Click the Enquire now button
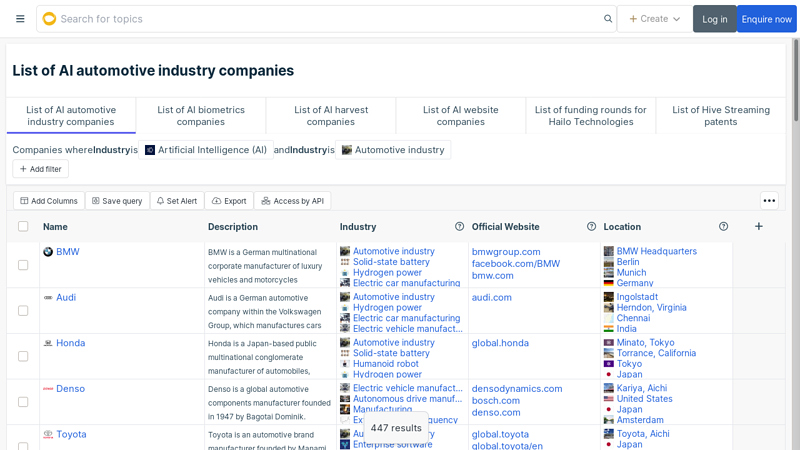This screenshot has width=800, height=450. click(766, 19)
